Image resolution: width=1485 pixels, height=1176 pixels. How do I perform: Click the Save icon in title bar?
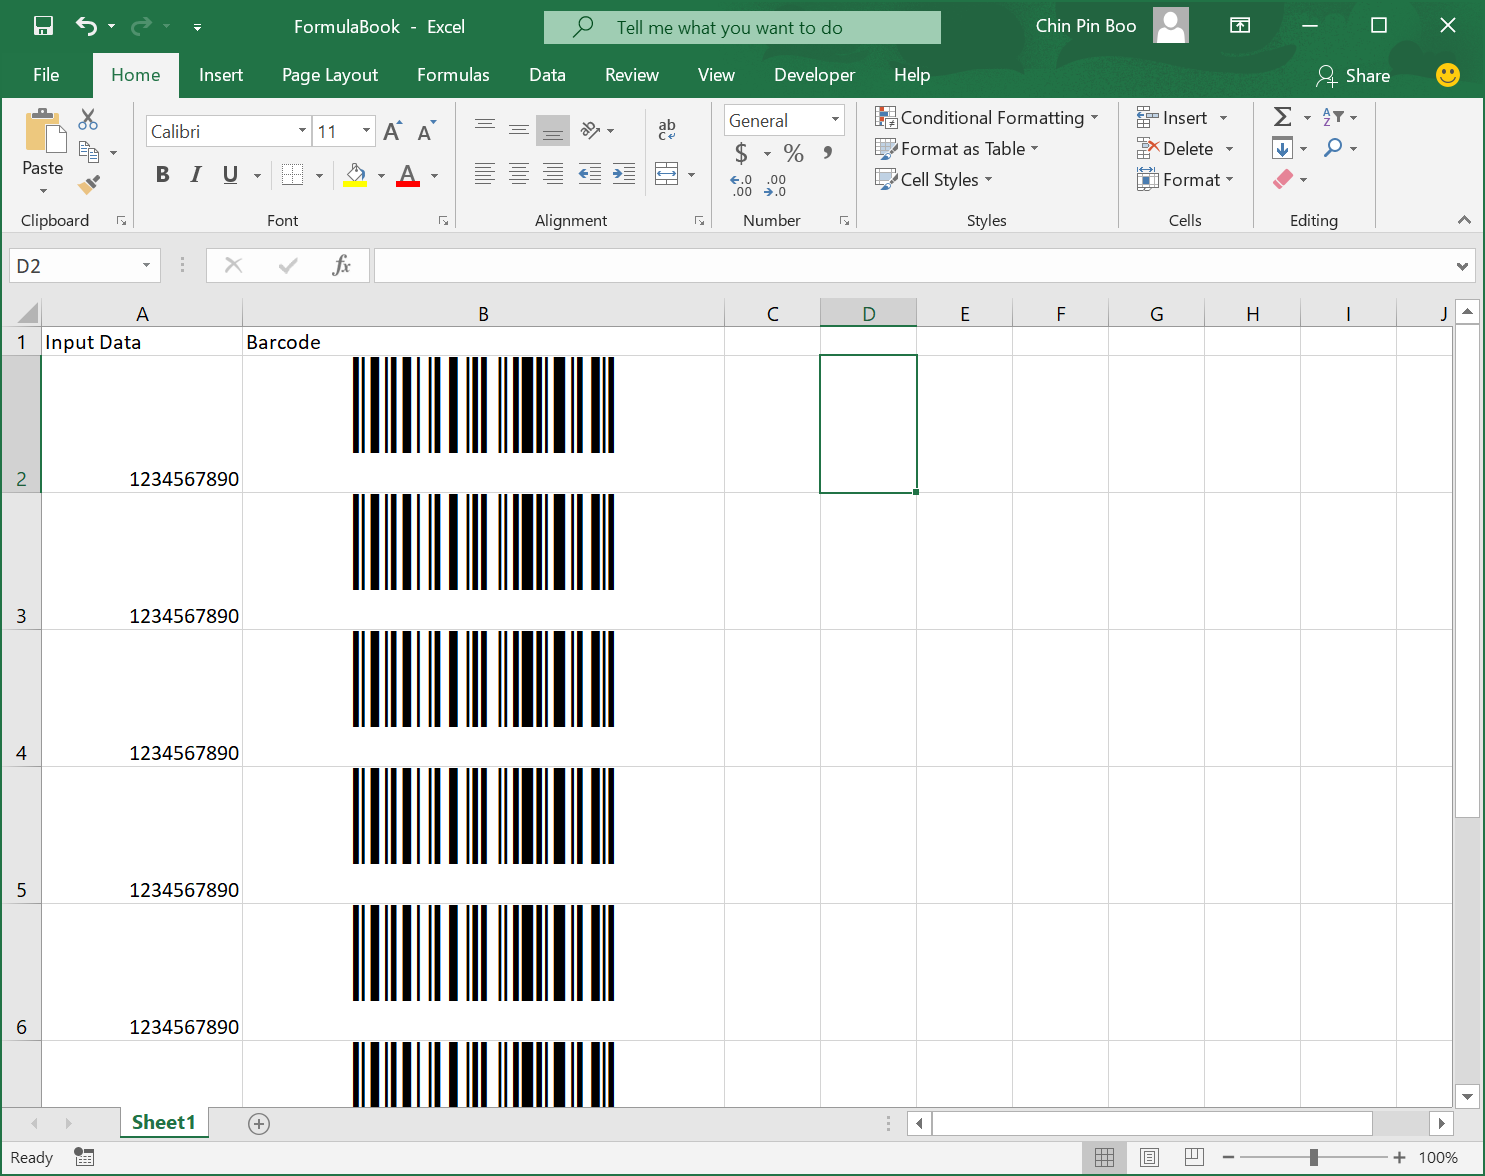43,26
